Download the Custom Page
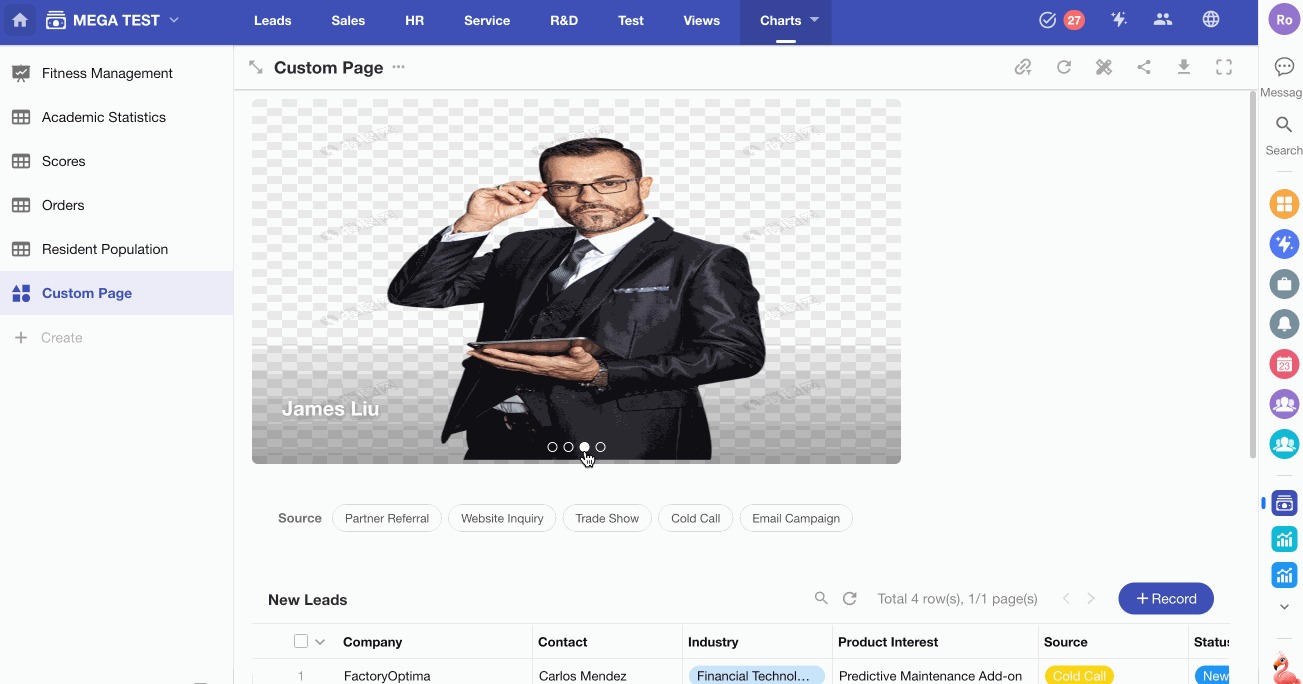The width and height of the screenshot is (1303, 684). pos(1184,67)
